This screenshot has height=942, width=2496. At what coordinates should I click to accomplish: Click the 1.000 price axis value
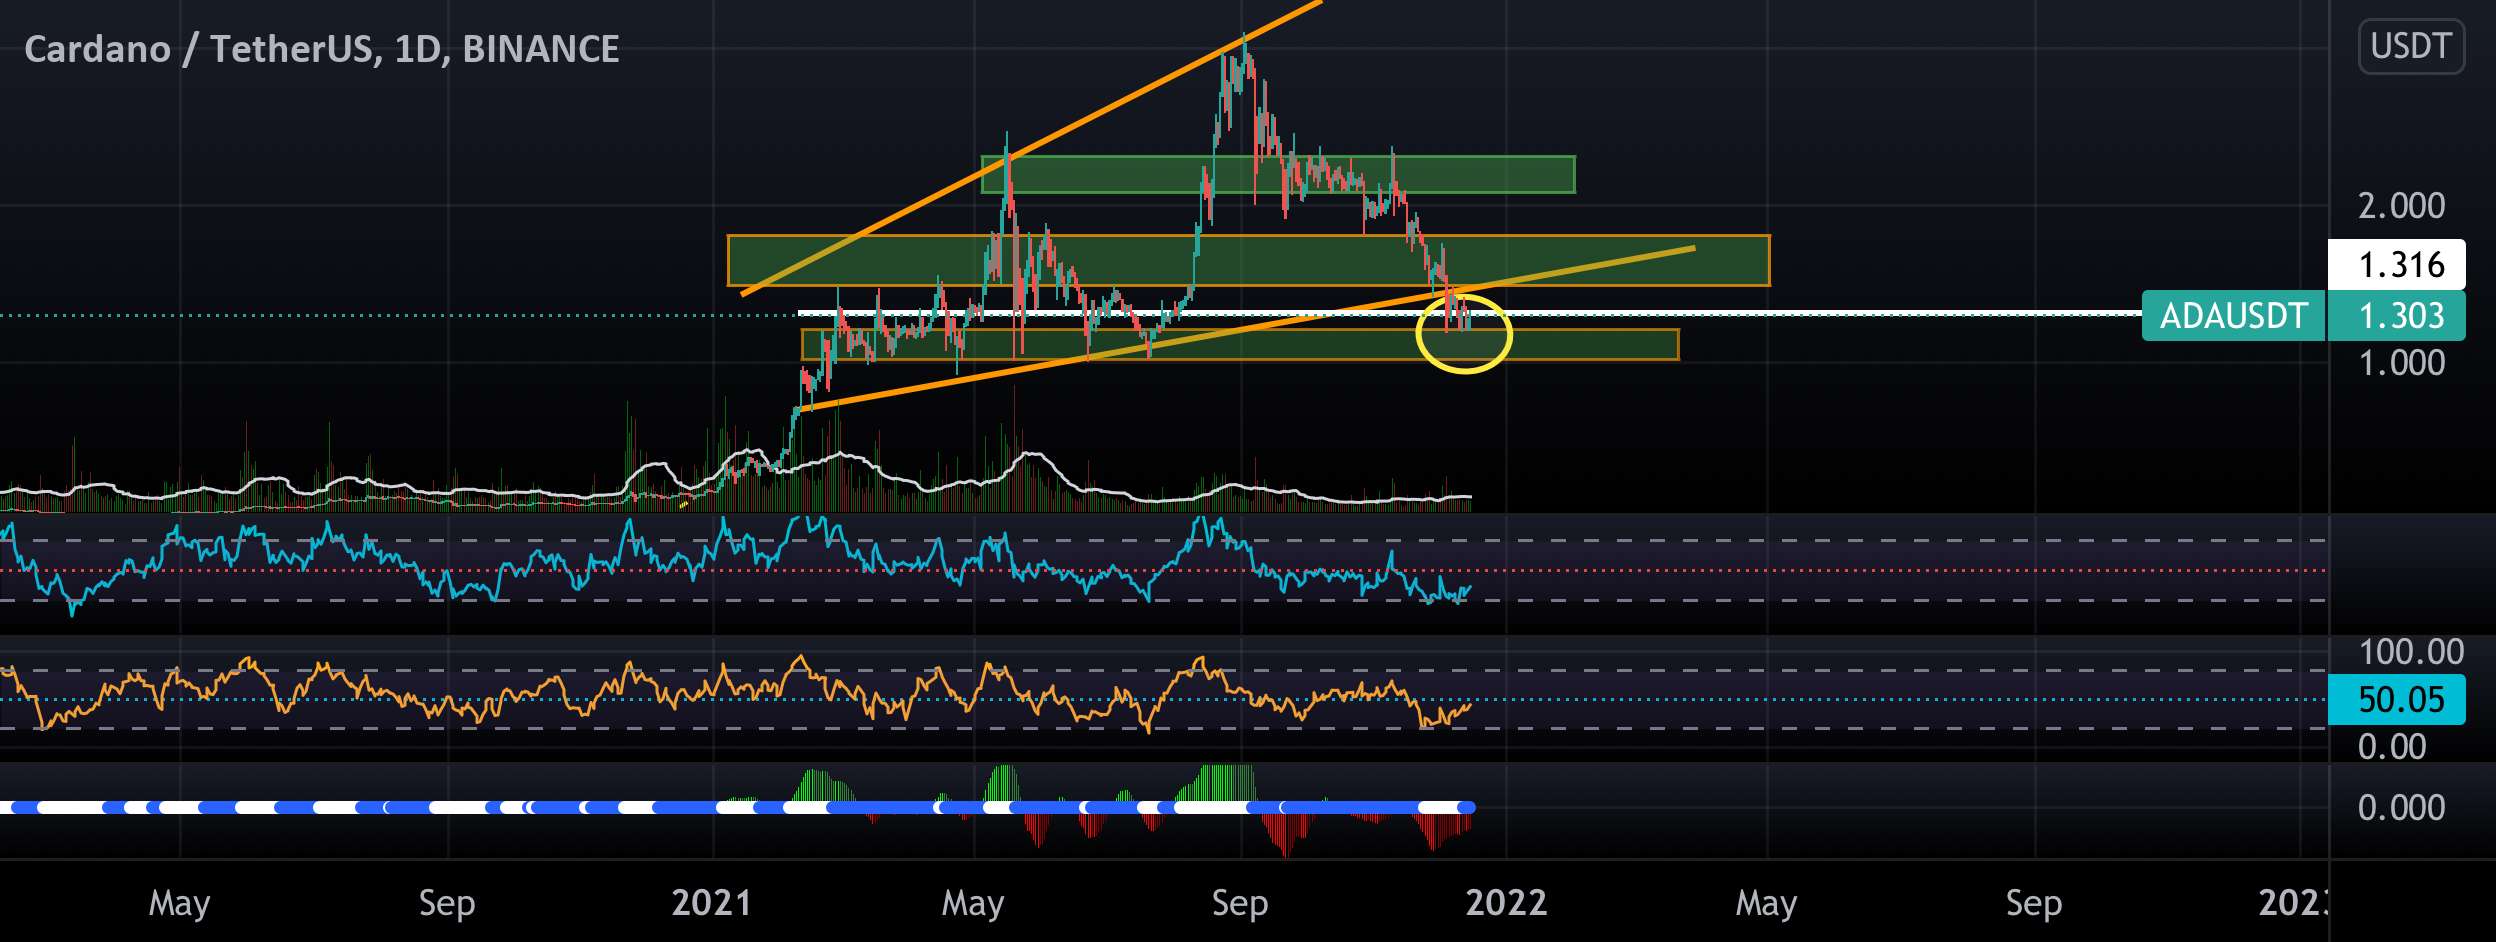click(x=2400, y=363)
